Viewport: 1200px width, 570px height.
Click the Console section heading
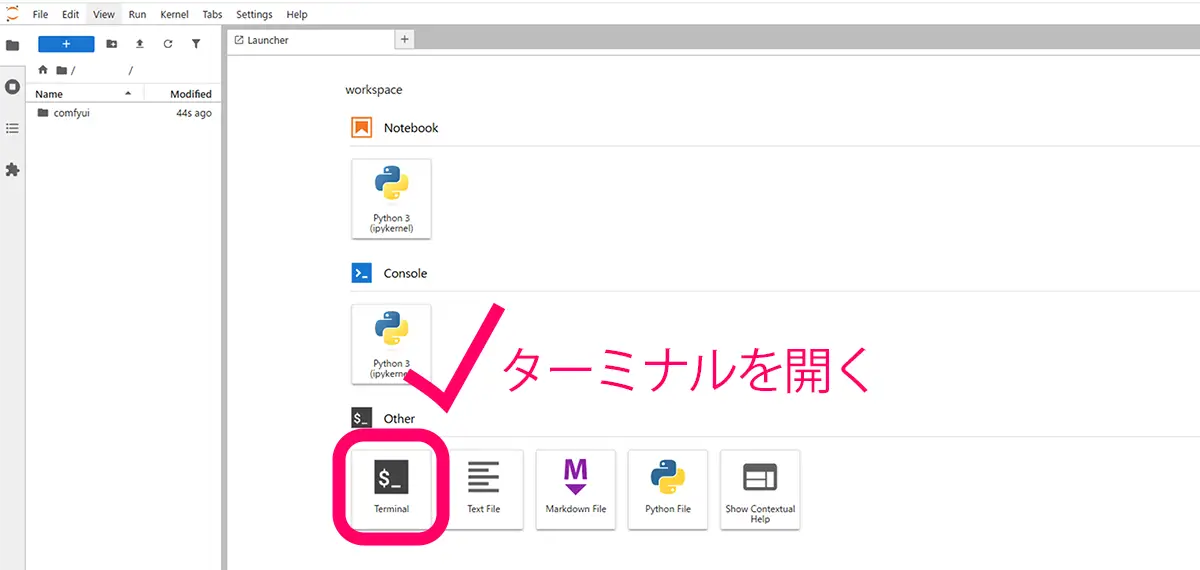[405, 273]
